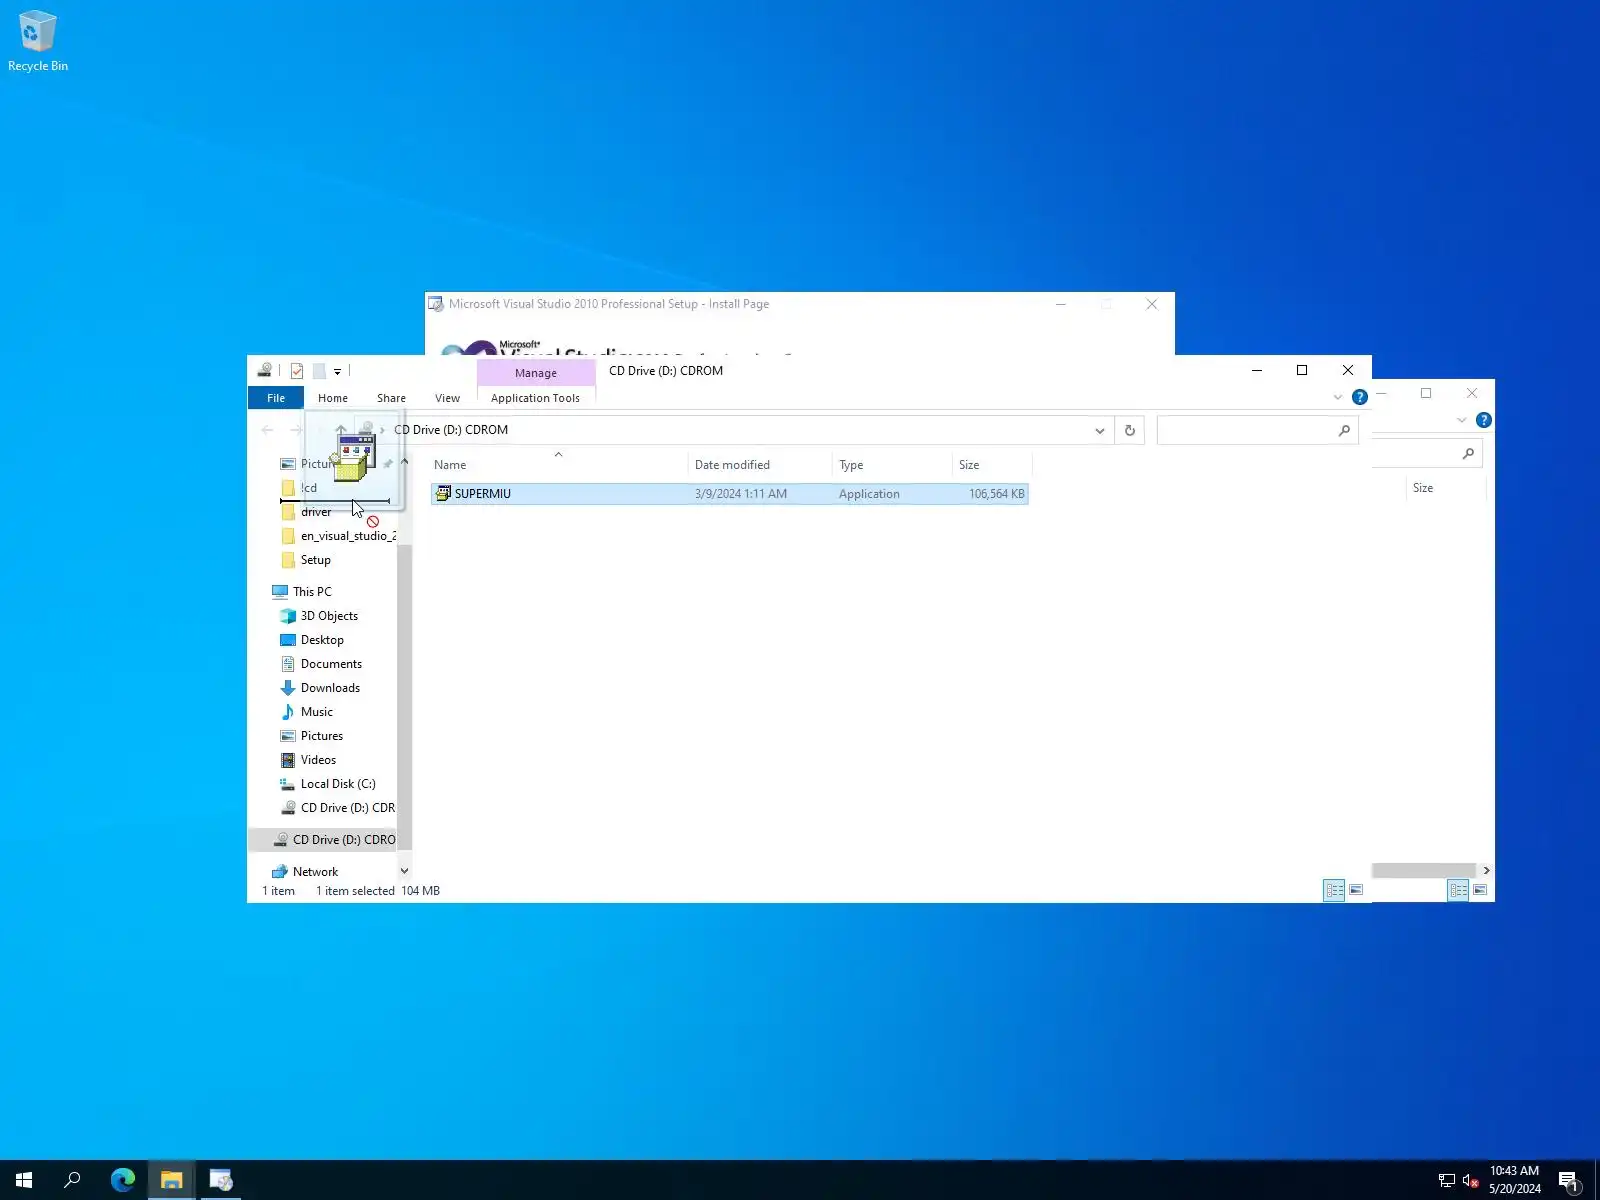
Task: Click the 3/9/2024 1:11 AM date cell
Action: pyautogui.click(x=741, y=494)
